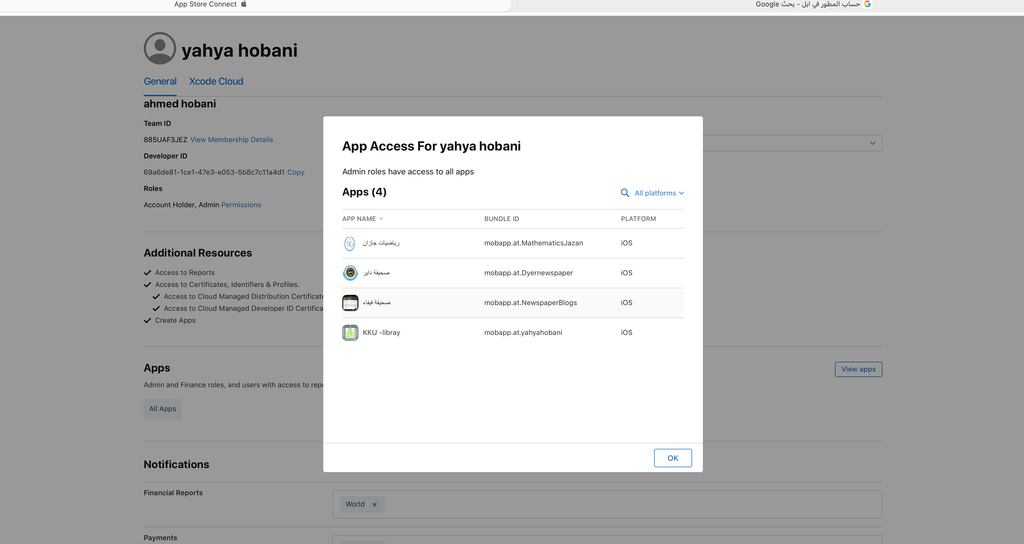Click the Dyernewspaper app icon

[x=350, y=273]
